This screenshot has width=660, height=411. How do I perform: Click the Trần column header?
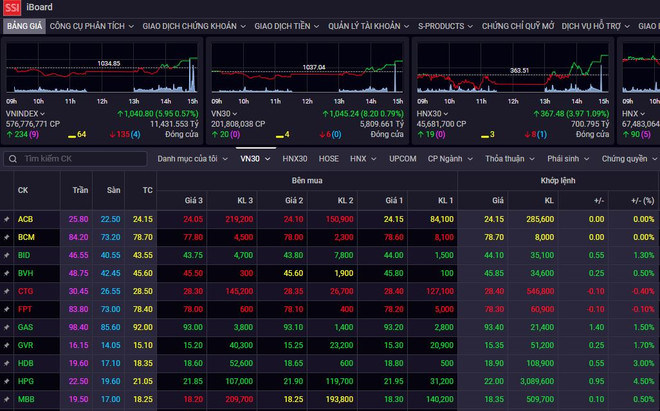pos(80,190)
